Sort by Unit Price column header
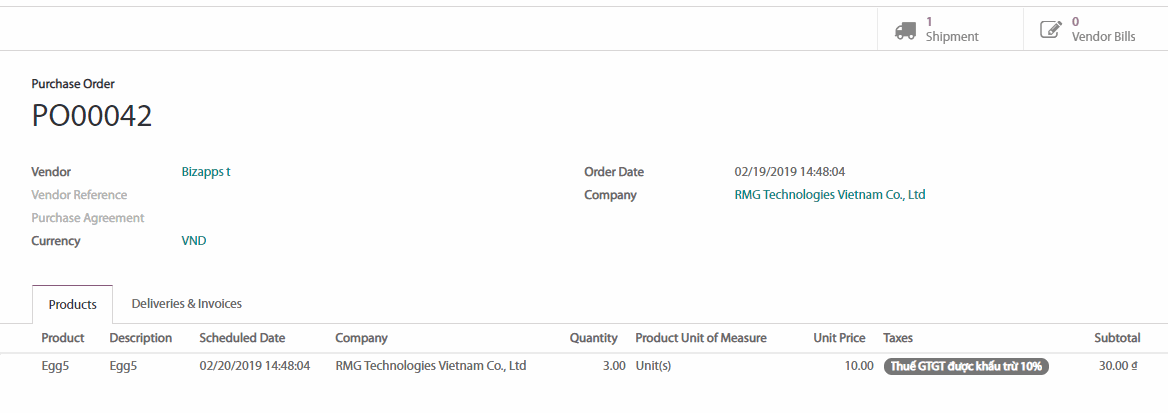The width and height of the screenshot is (1168, 413). pyautogui.click(x=839, y=338)
